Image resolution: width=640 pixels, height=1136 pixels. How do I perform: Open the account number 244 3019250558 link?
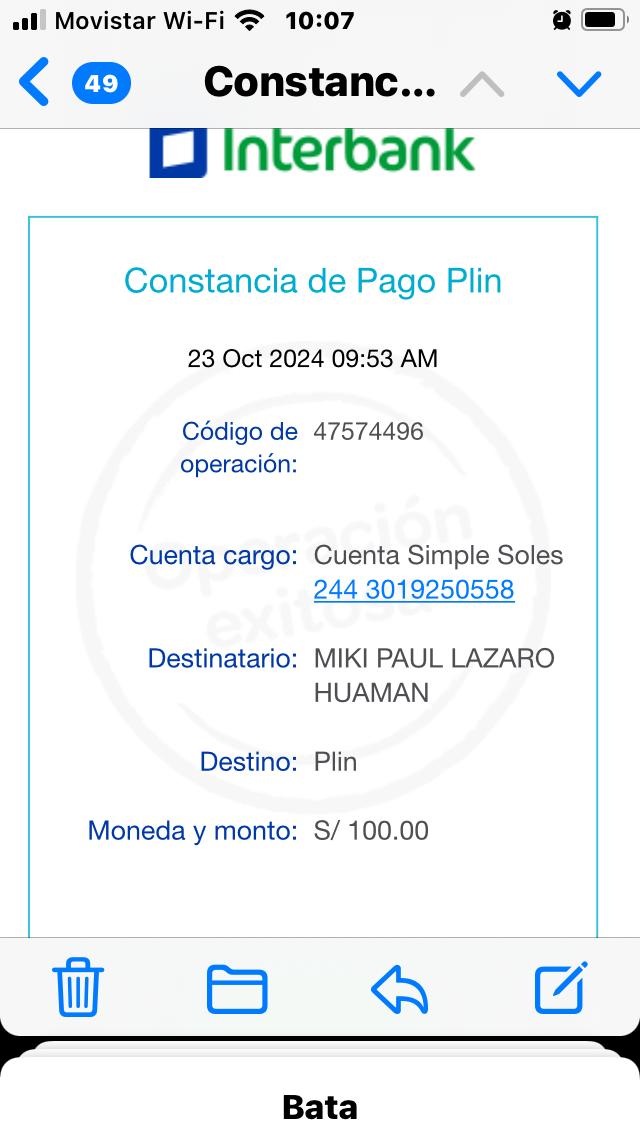pyautogui.click(x=414, y=590)
